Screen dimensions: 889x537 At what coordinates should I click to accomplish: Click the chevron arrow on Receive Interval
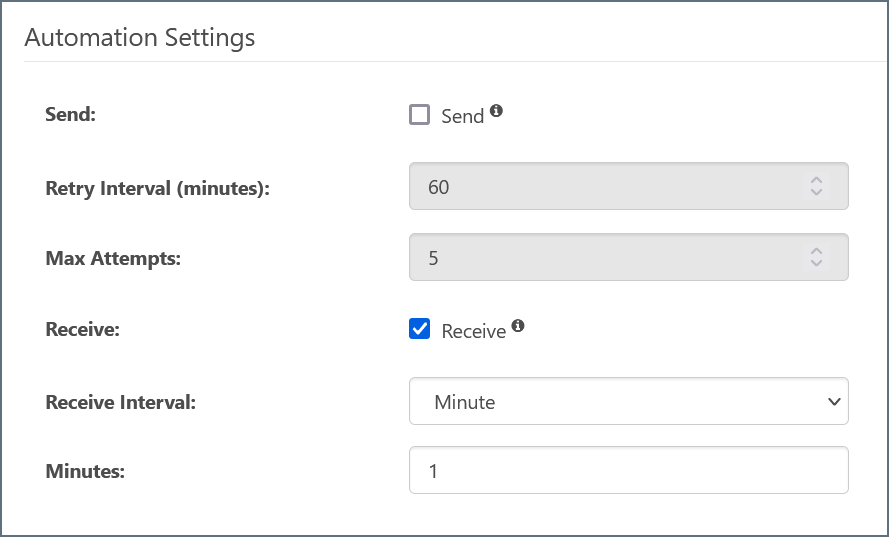834,402
